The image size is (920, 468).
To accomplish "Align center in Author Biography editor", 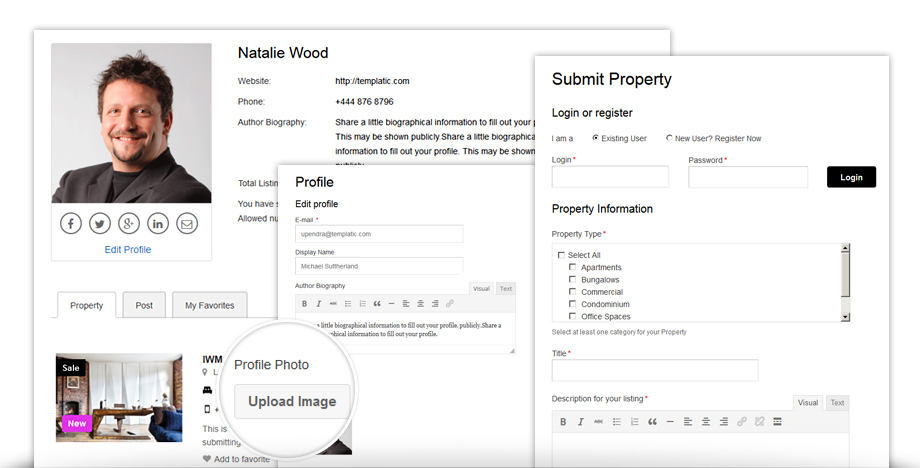I will pos(421,304).
